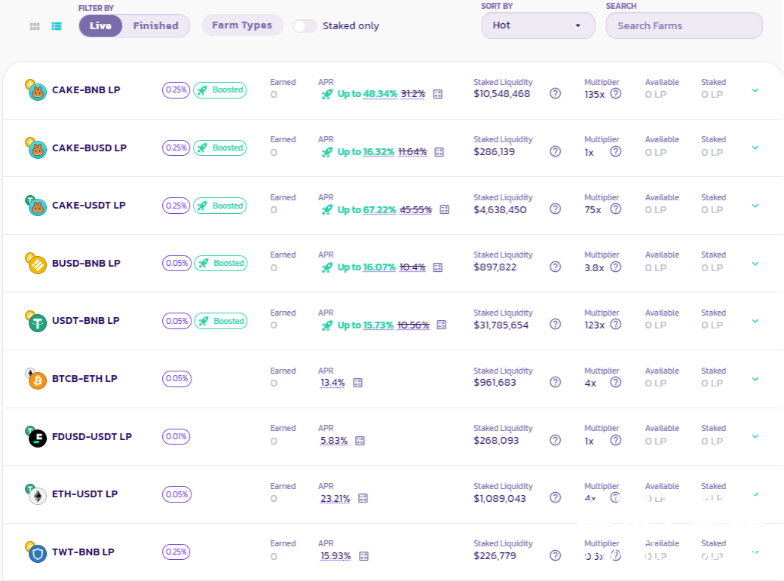Select the Live farms filter
Image resolution: width=784 pixels, height=581 pixels.
point(101,26)
